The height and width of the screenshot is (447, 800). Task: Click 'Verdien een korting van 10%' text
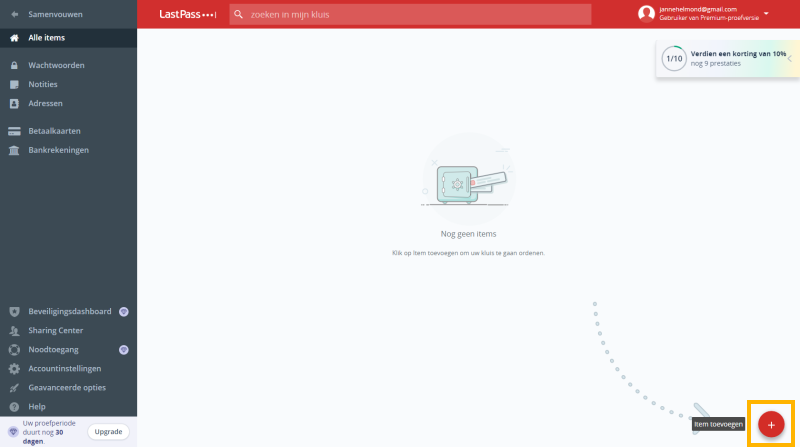(x=738, y=54)
